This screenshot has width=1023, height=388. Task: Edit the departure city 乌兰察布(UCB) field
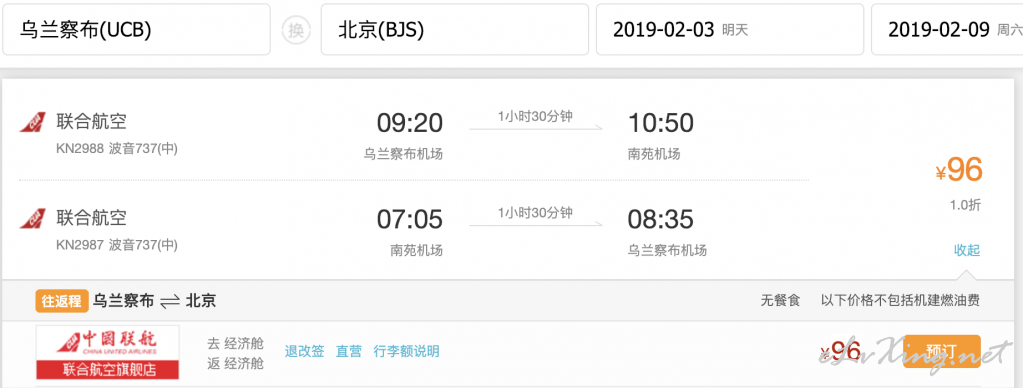(136, 30)
